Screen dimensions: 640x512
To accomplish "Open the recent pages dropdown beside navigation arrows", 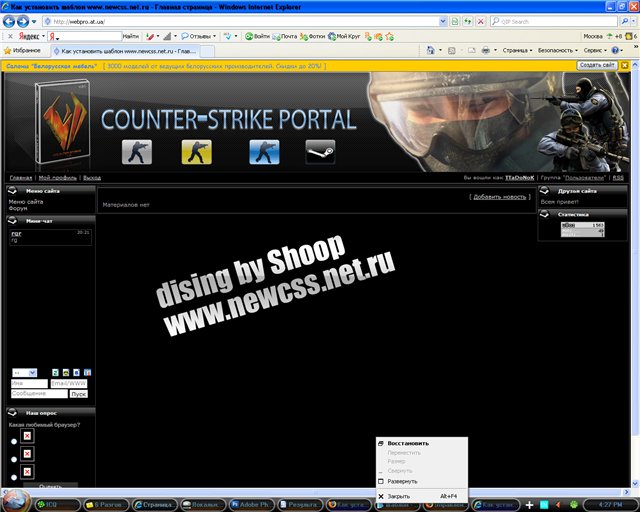I will click(x=34, y=22).
